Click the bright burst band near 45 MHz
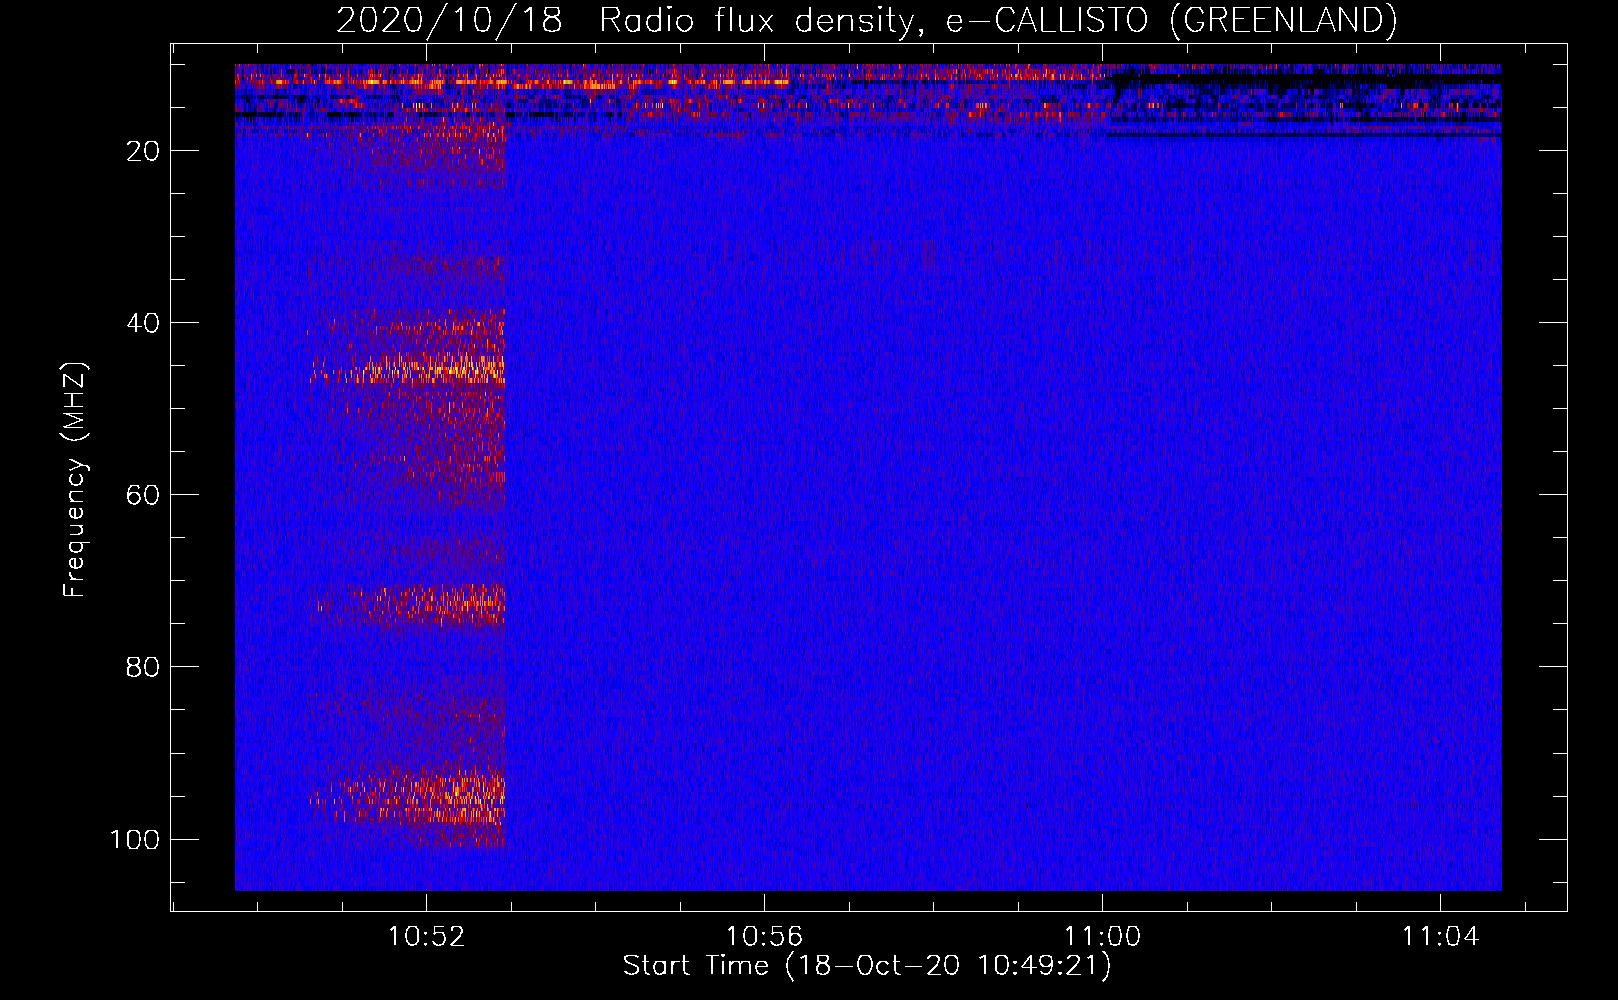Viewport: 1618px width, 1000px height. [x=408, y=369]
